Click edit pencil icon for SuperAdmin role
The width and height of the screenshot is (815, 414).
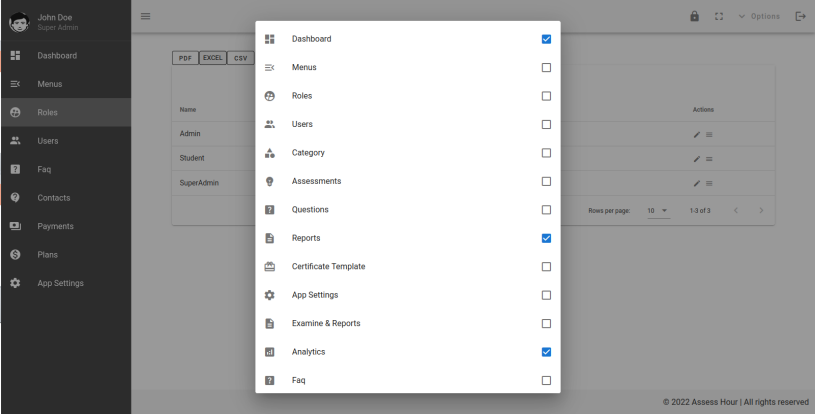696,184
